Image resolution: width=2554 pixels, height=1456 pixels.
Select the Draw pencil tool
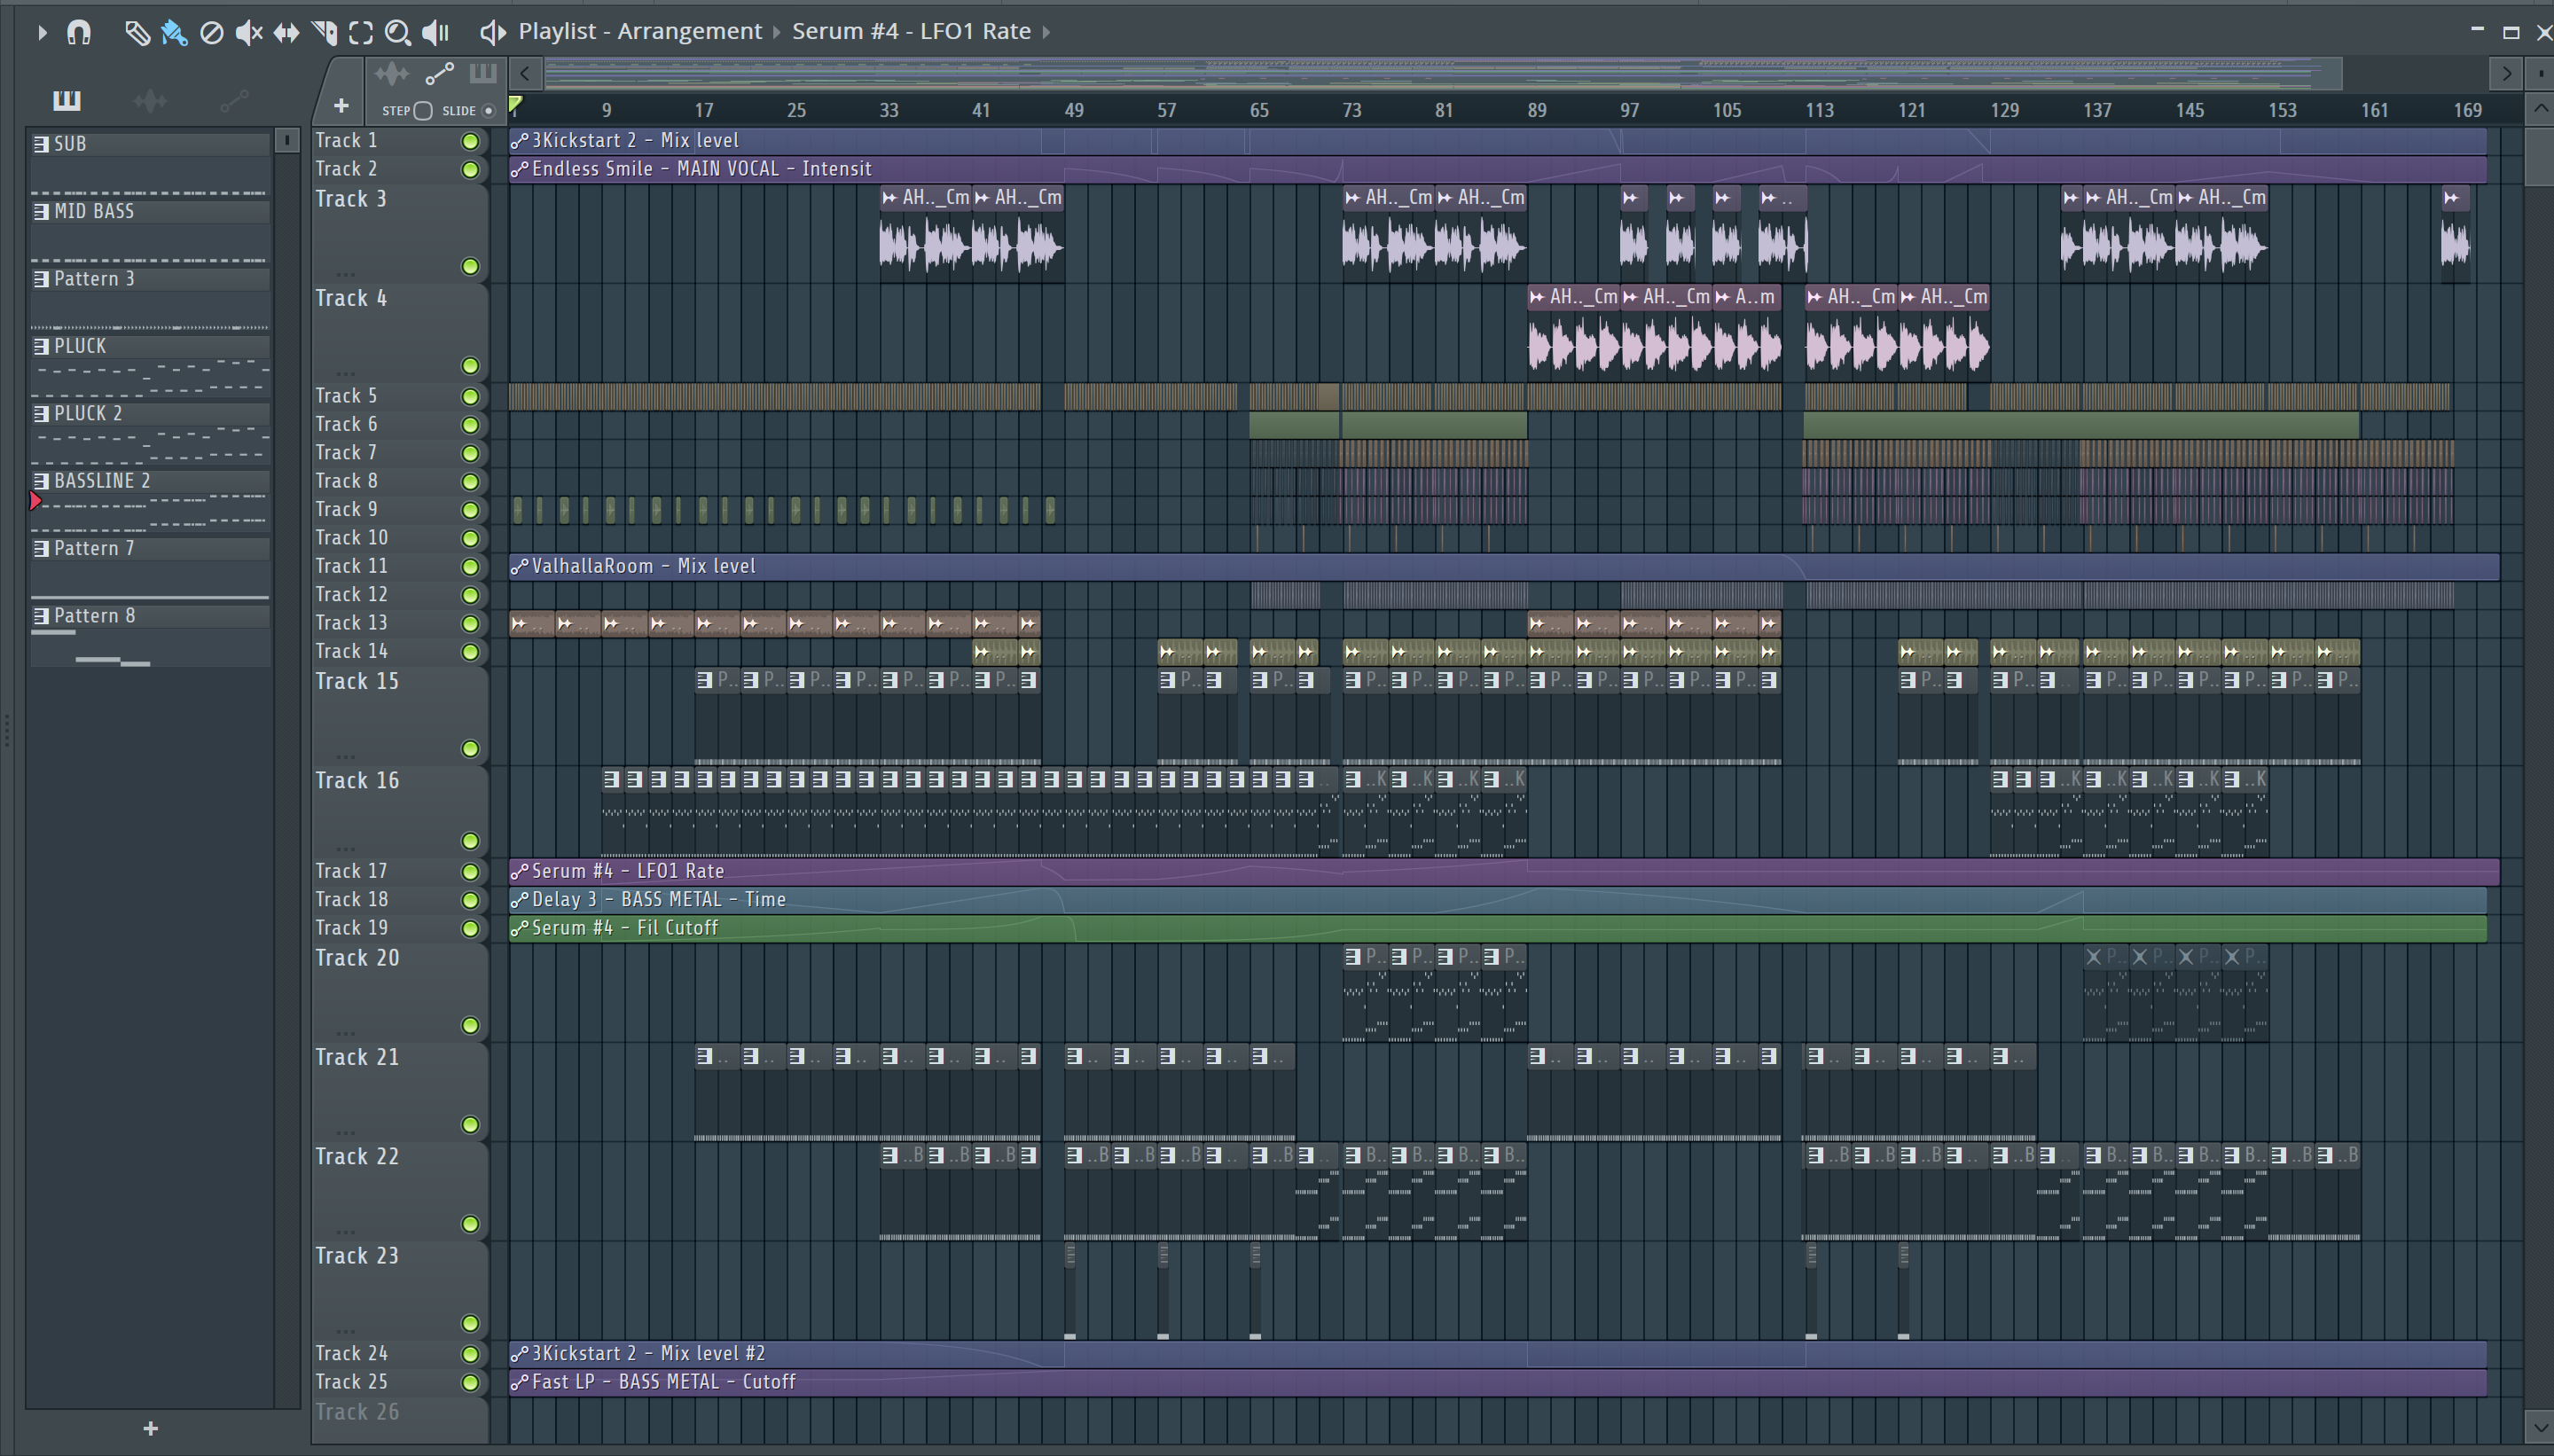(136, 33)
